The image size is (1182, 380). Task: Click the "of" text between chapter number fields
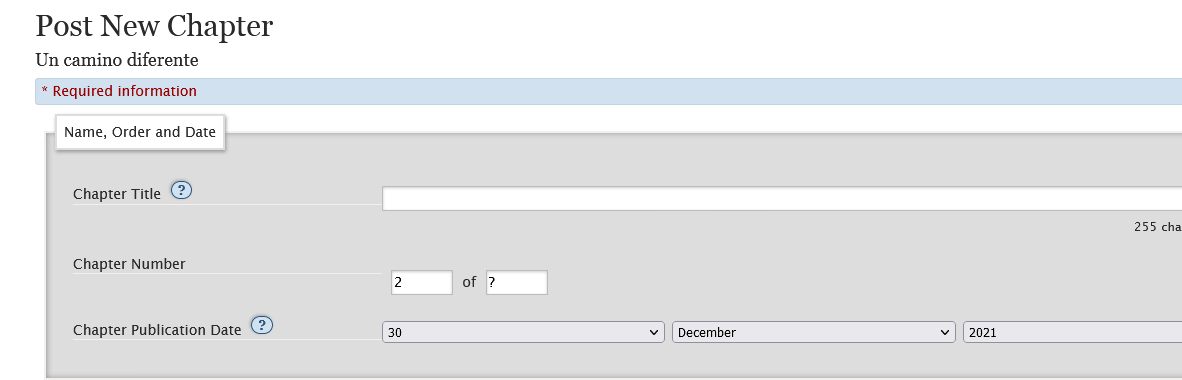click(469, 282)
